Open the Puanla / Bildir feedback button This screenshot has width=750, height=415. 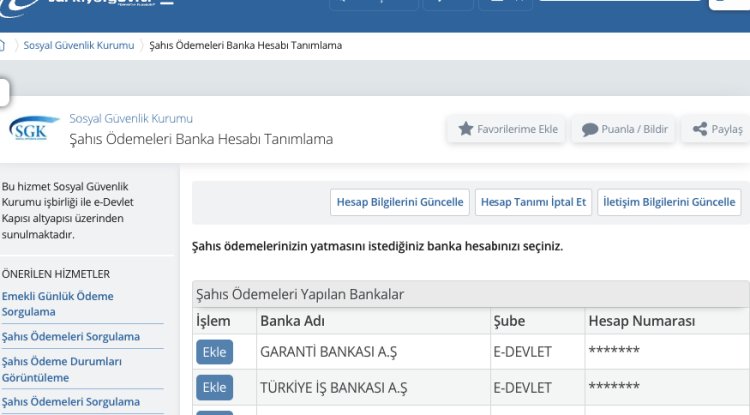[624, 129]
